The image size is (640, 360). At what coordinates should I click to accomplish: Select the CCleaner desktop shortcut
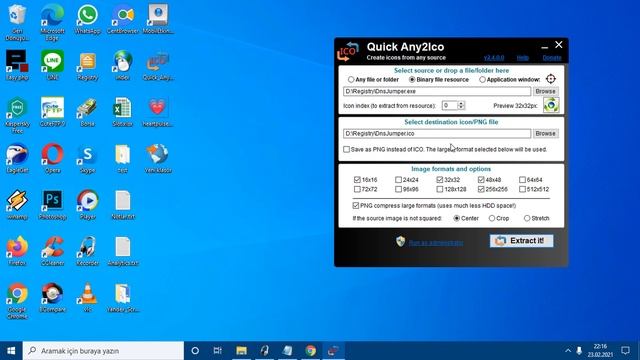pyautogui.click(x=52, y=251)
